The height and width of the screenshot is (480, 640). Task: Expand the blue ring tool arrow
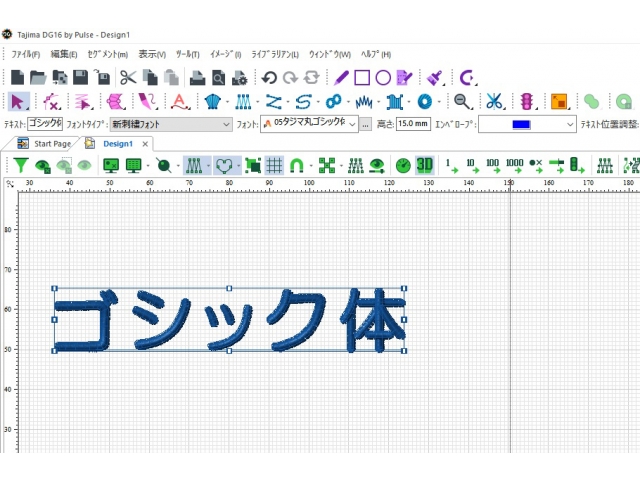(439, 102)
